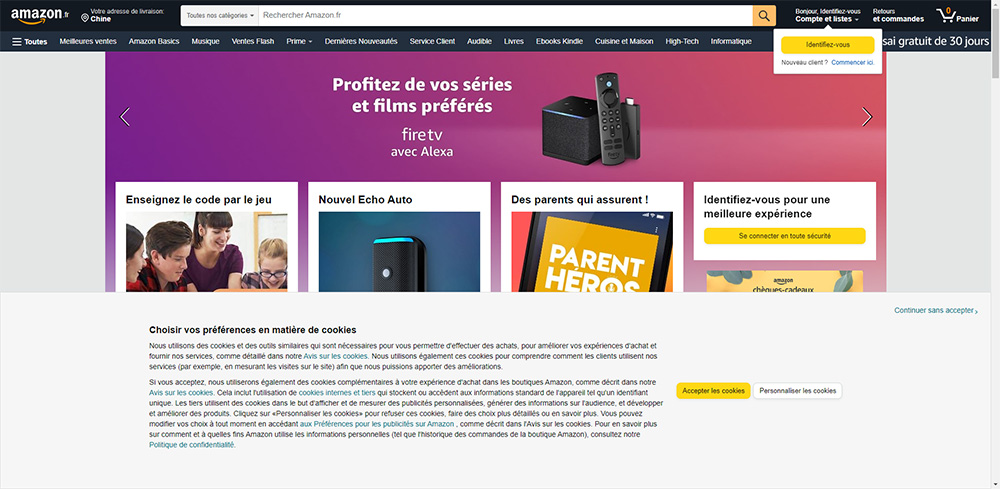This screenshot has width=1000, height=489.
Task: Click the yellow Identifiez-vous button
Action: [x=827, y=45]
